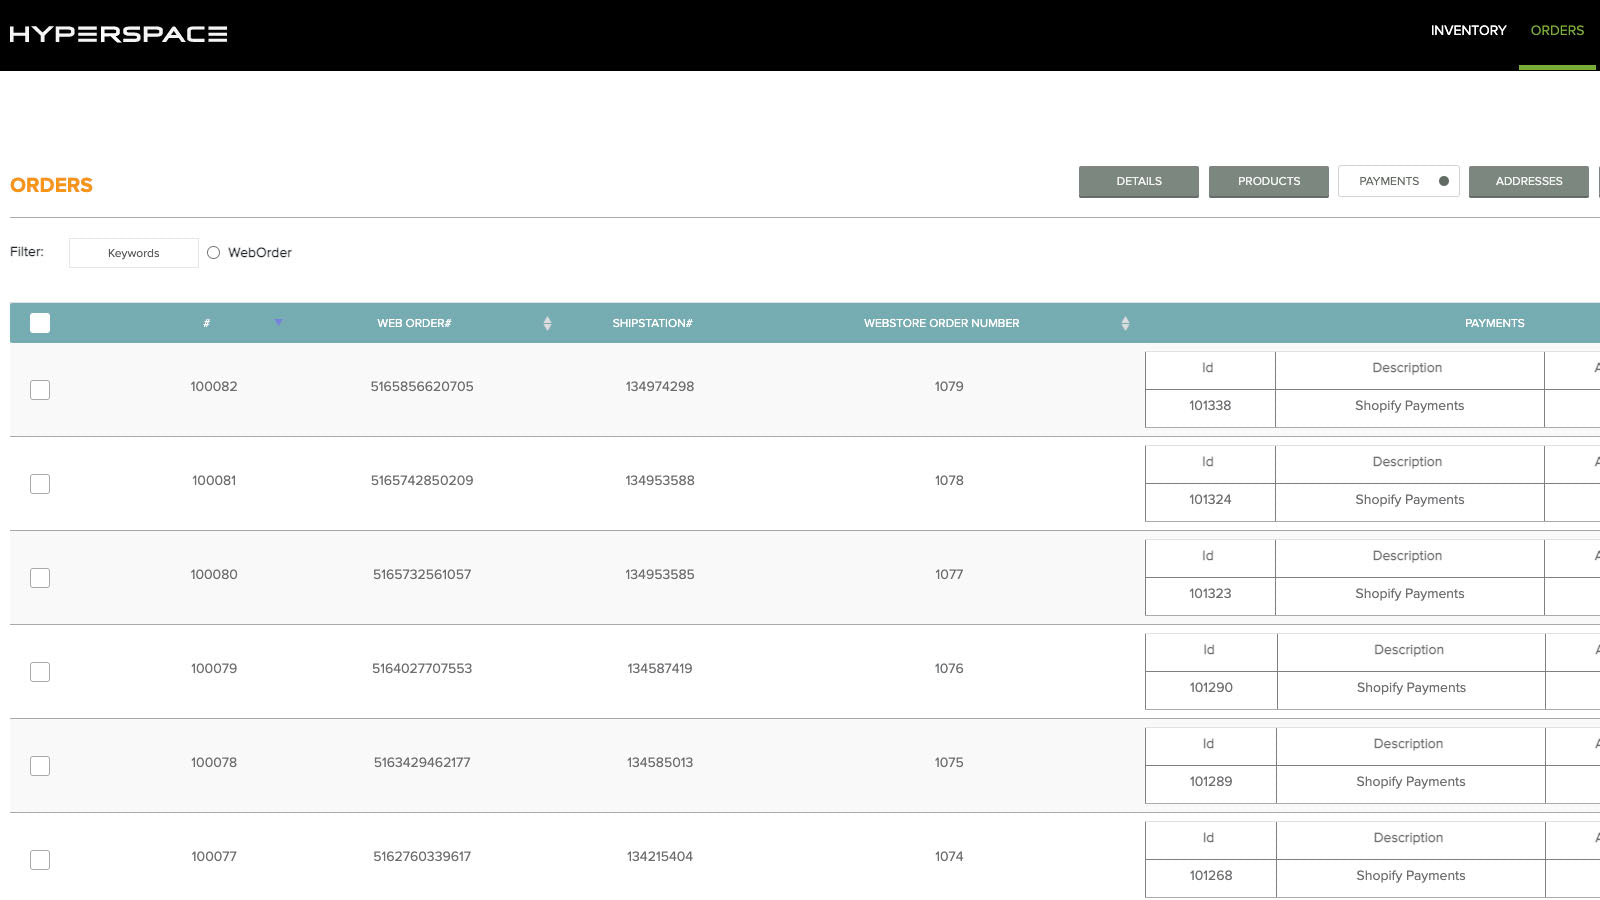Click the Hyperspace logo

(x=118, y=34)
